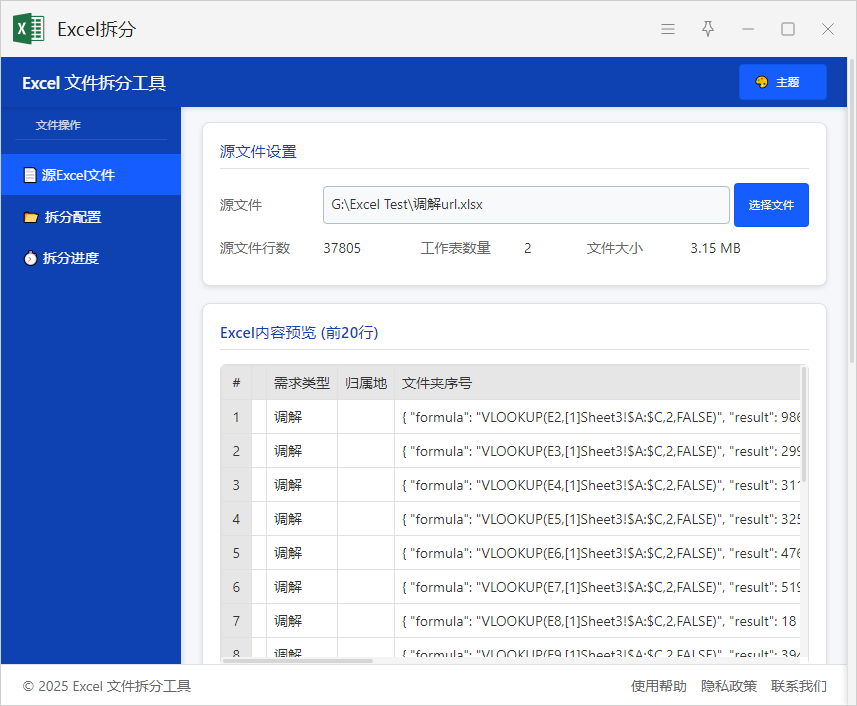This screenshot has height=706, width=857.
Task: Click 调解 cell in row 3
Action: click(x=302, y=485)
